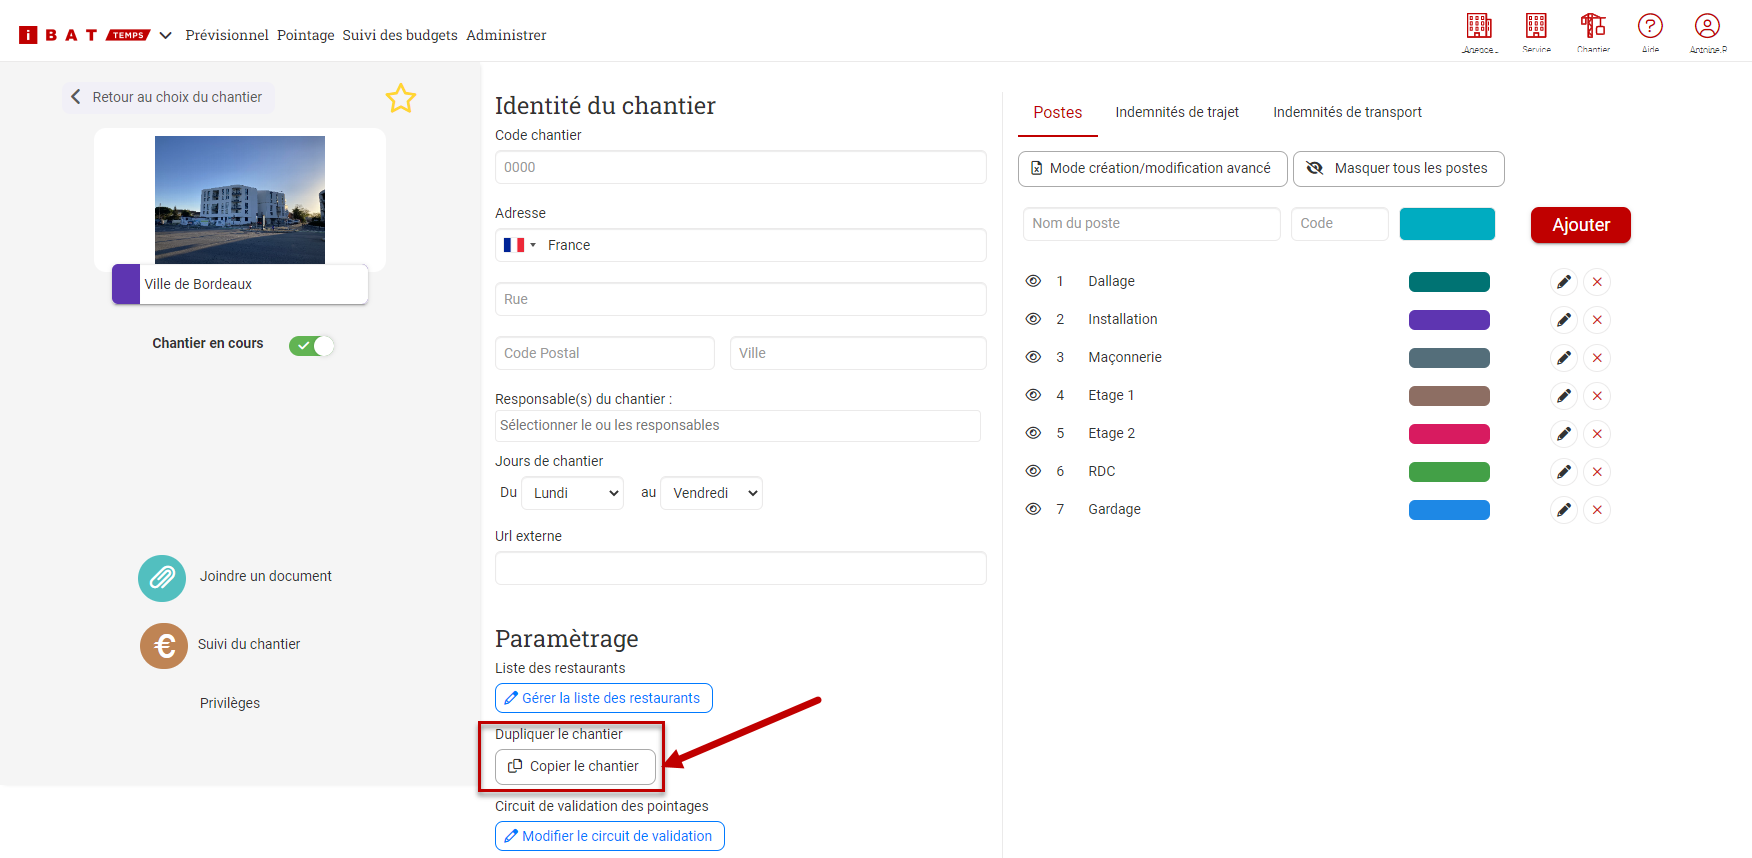The width and height of the screenshot is (1752, 858).
Task: Delete the Maçonnerie poste
Action: click(1597, 358)
